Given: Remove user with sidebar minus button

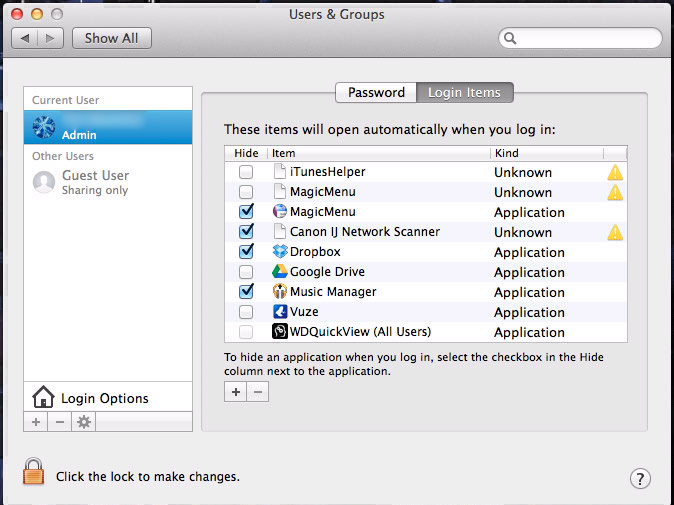Looking at the screenshot, I should point(60,422).
